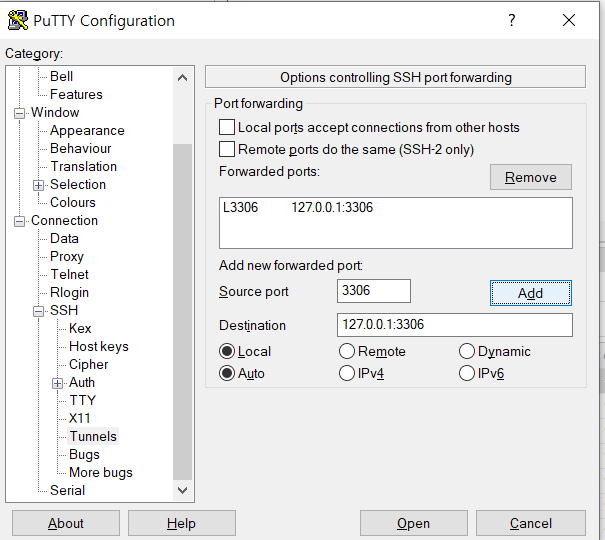The width and height of the screenshot is (605, 540).
Task: Collapse the SSH tree node
Action: [x=38, y=311]
